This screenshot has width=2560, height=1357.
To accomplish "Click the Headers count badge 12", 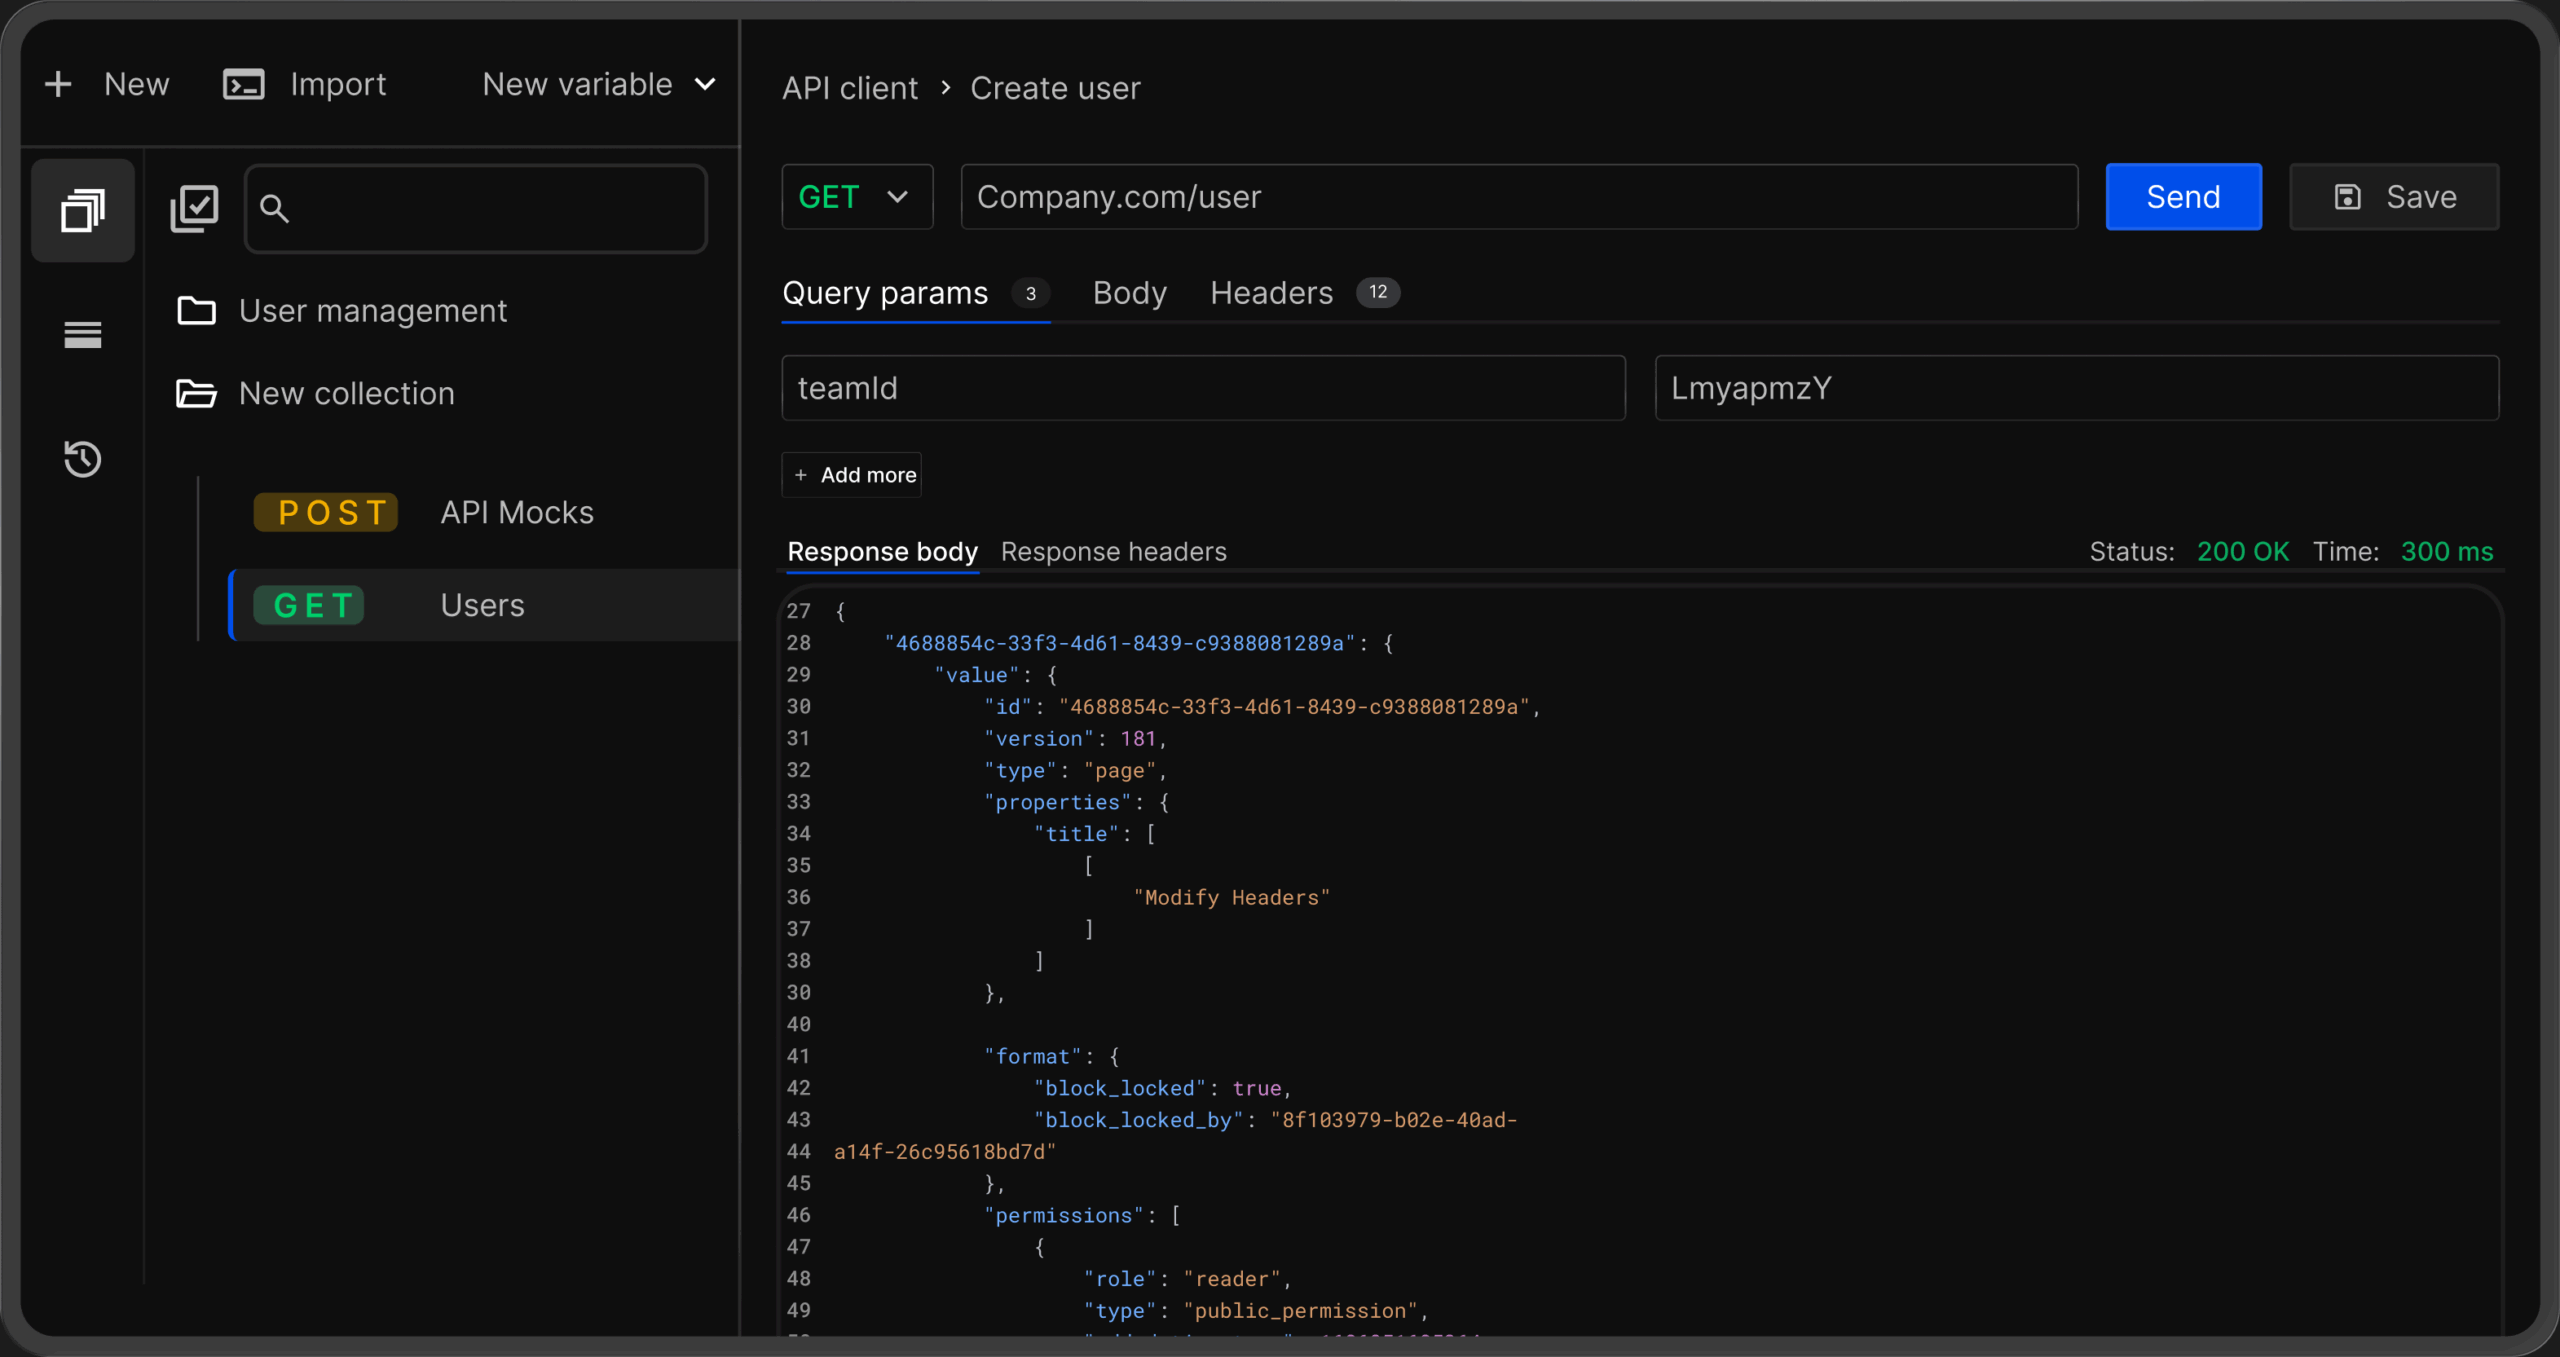I will point(1377,293).
